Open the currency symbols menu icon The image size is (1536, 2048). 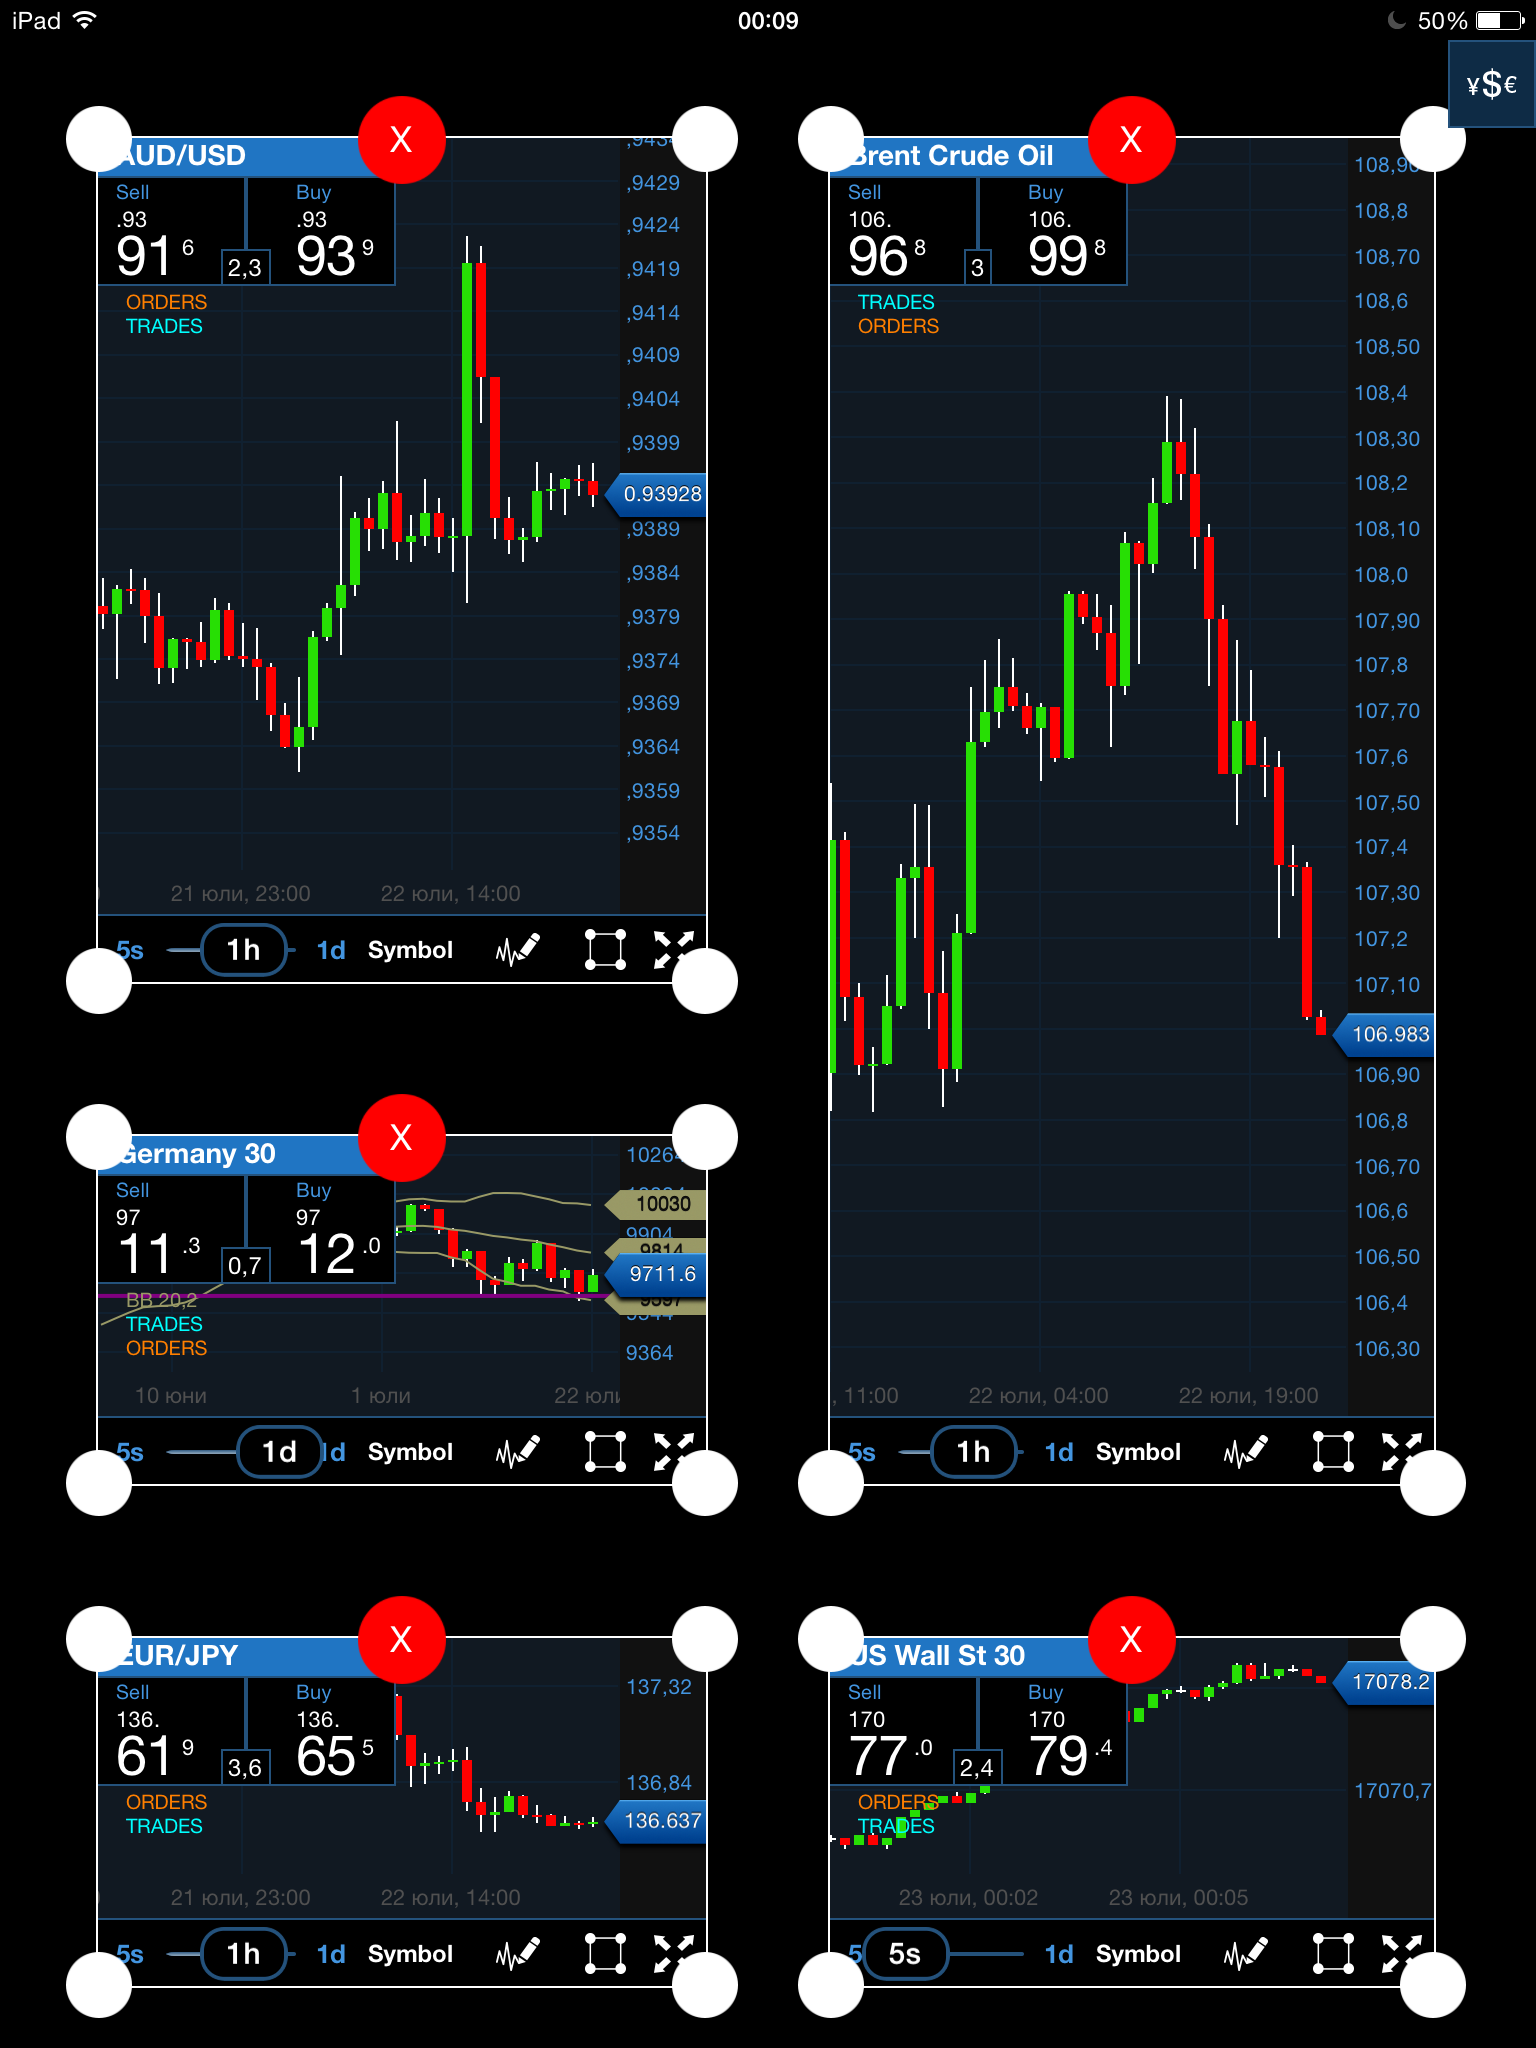1491,85
